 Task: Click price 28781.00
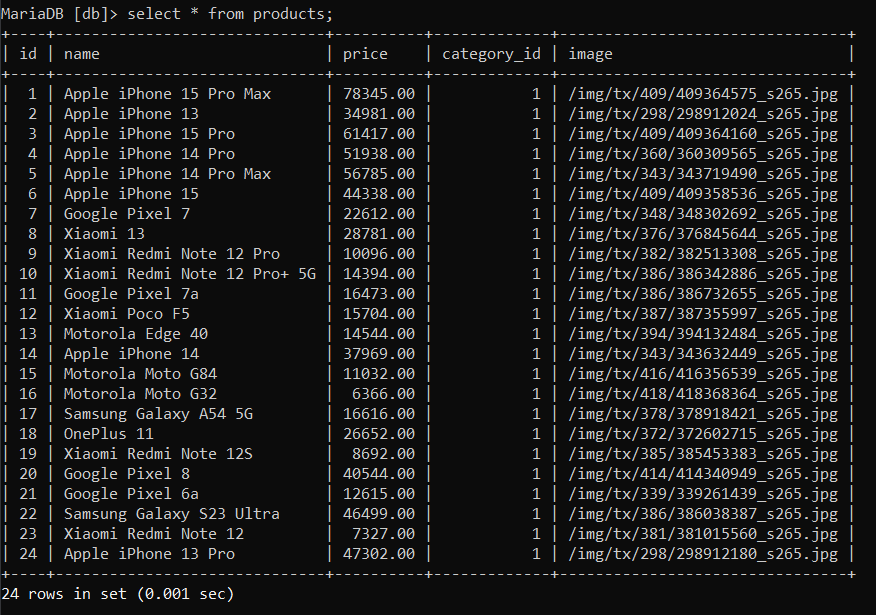(x=379, y=234)
